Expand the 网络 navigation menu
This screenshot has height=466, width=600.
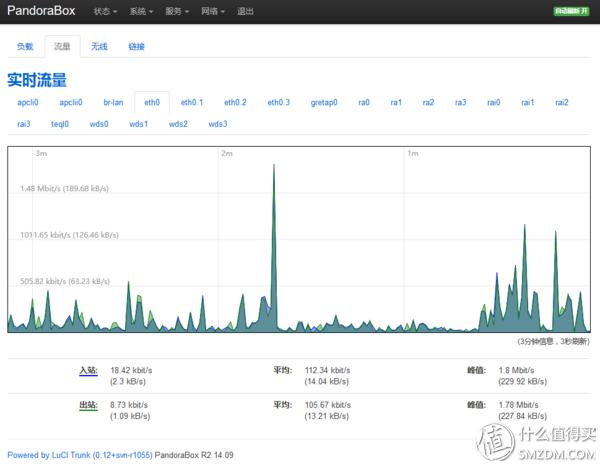213,11
